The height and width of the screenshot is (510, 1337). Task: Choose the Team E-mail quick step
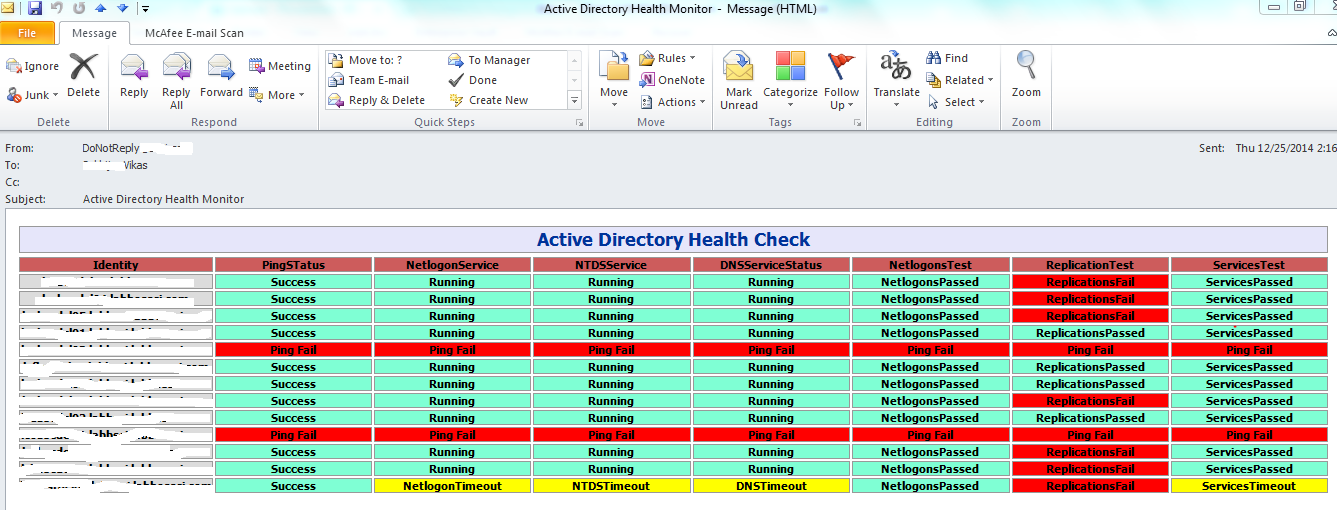(369, 80)
